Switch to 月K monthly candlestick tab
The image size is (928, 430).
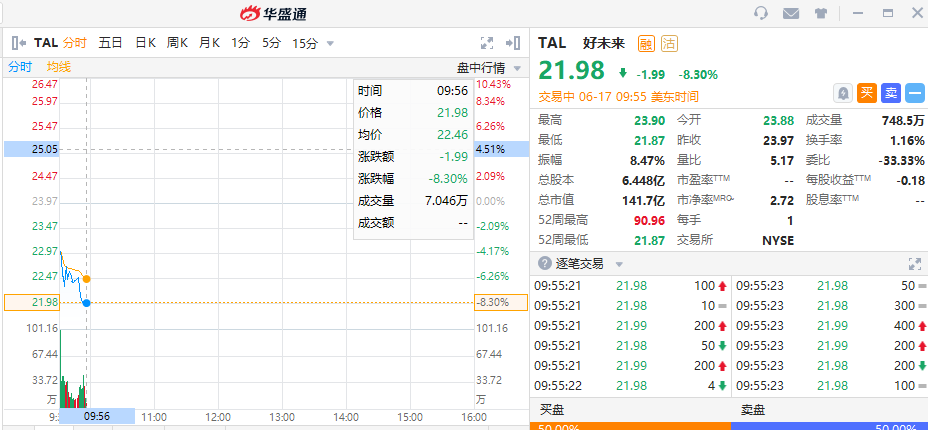pyautogui.click(x=209, y=43)
